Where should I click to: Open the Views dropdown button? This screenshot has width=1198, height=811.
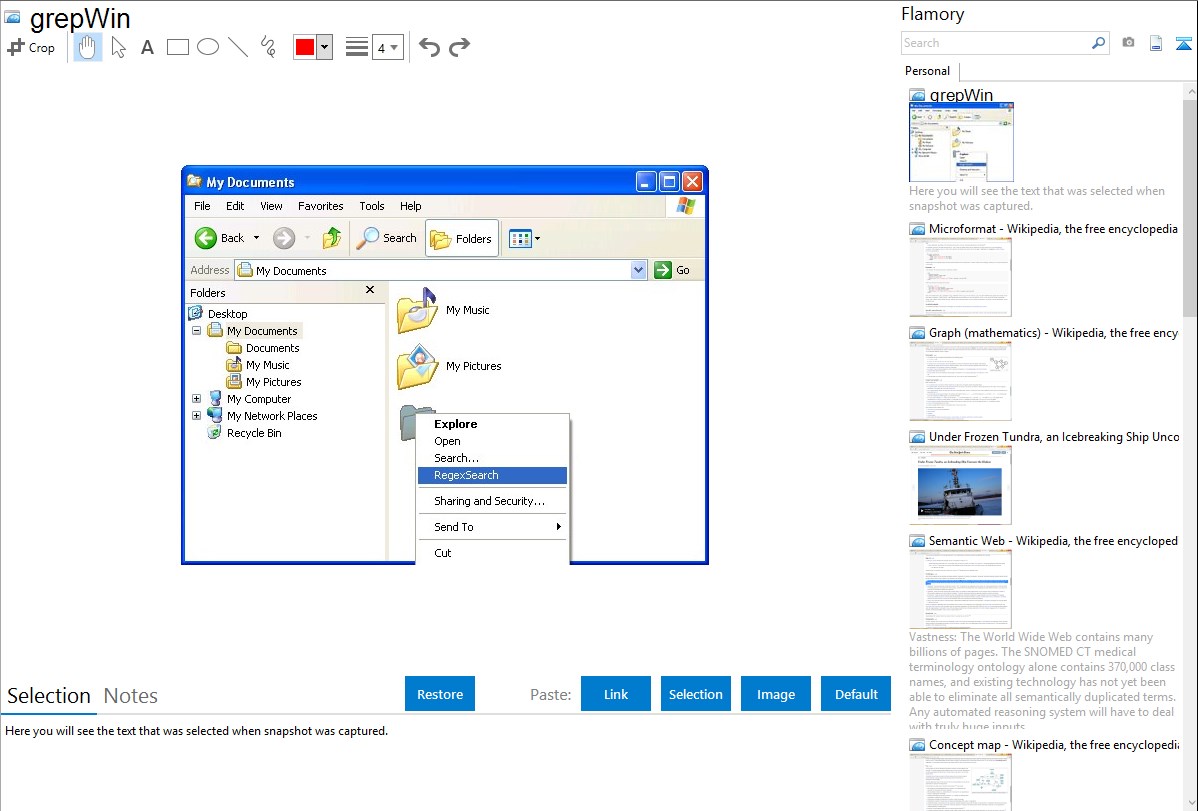coord(524,238)
